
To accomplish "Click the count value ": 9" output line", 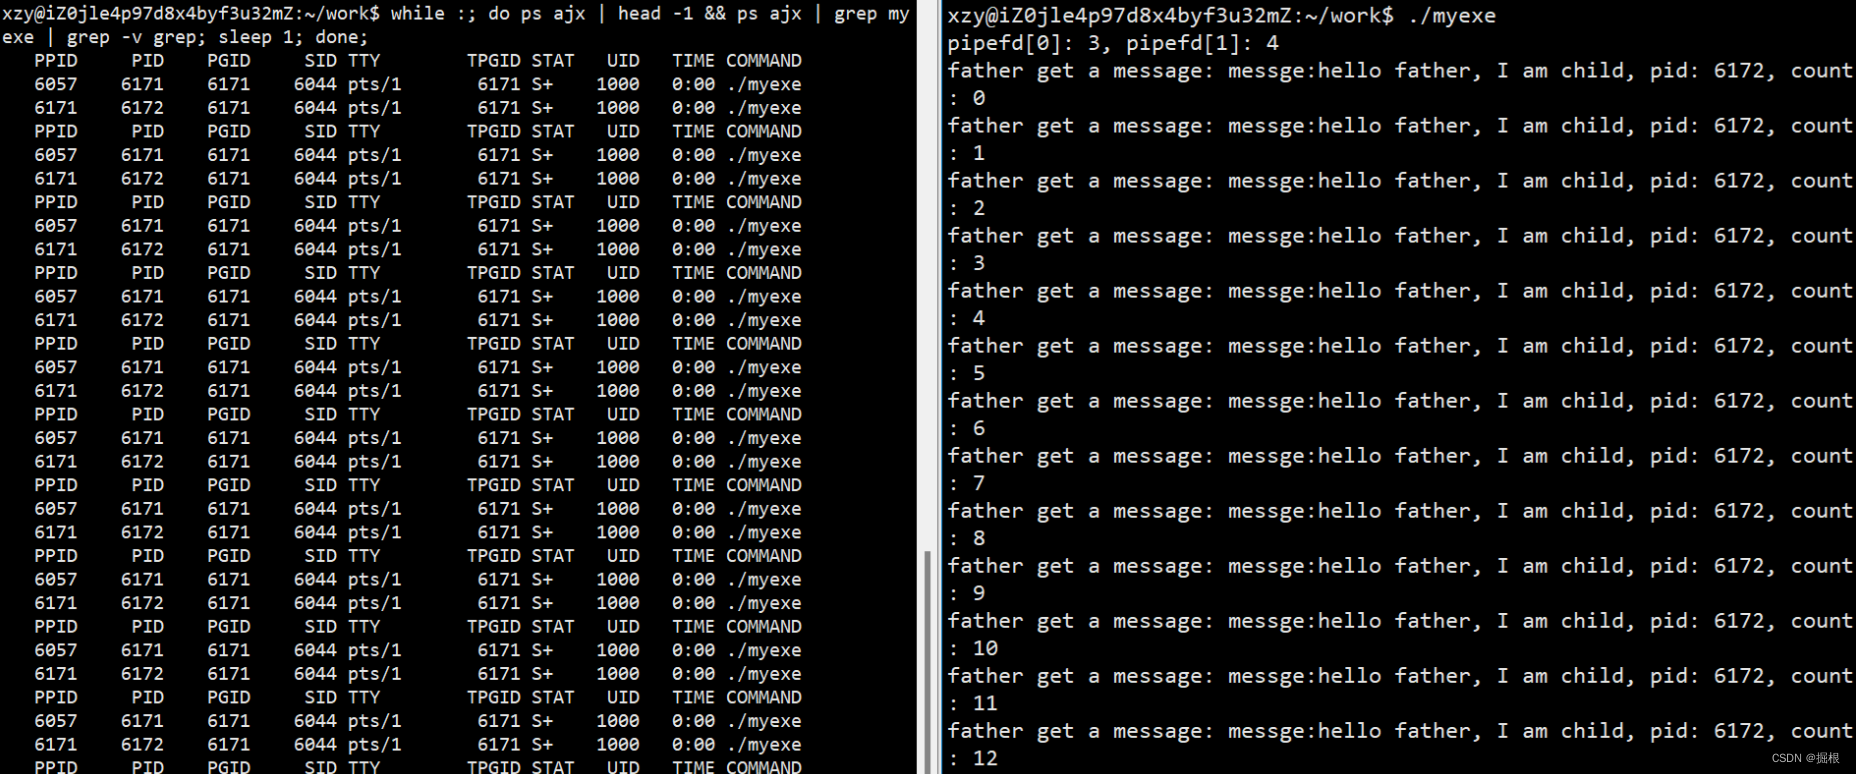I will click(x=967, y=593).
